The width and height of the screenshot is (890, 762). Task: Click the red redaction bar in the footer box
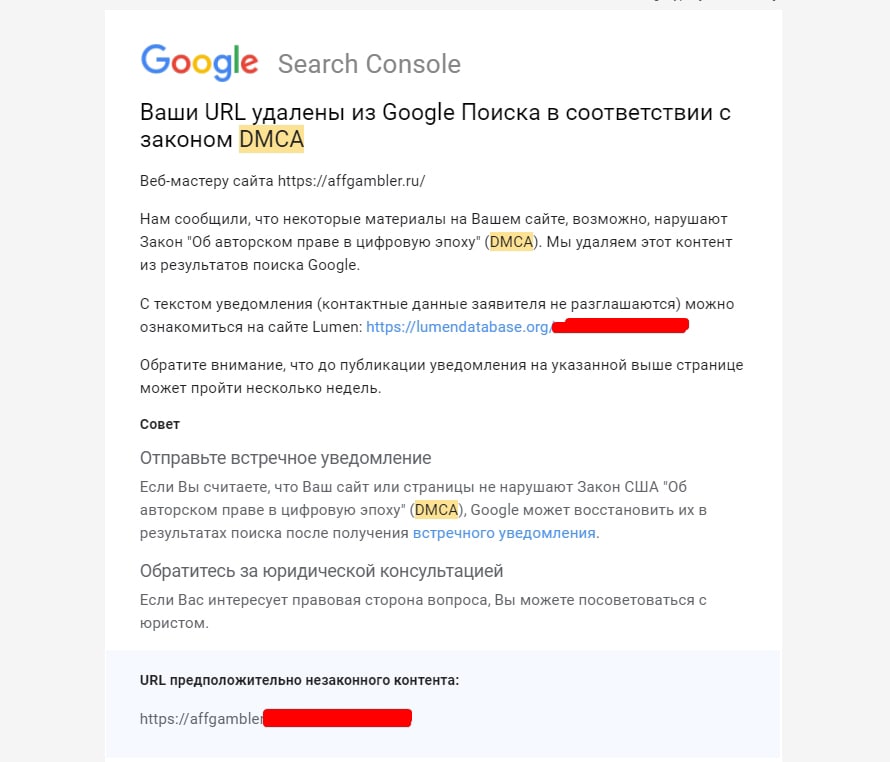338,718
